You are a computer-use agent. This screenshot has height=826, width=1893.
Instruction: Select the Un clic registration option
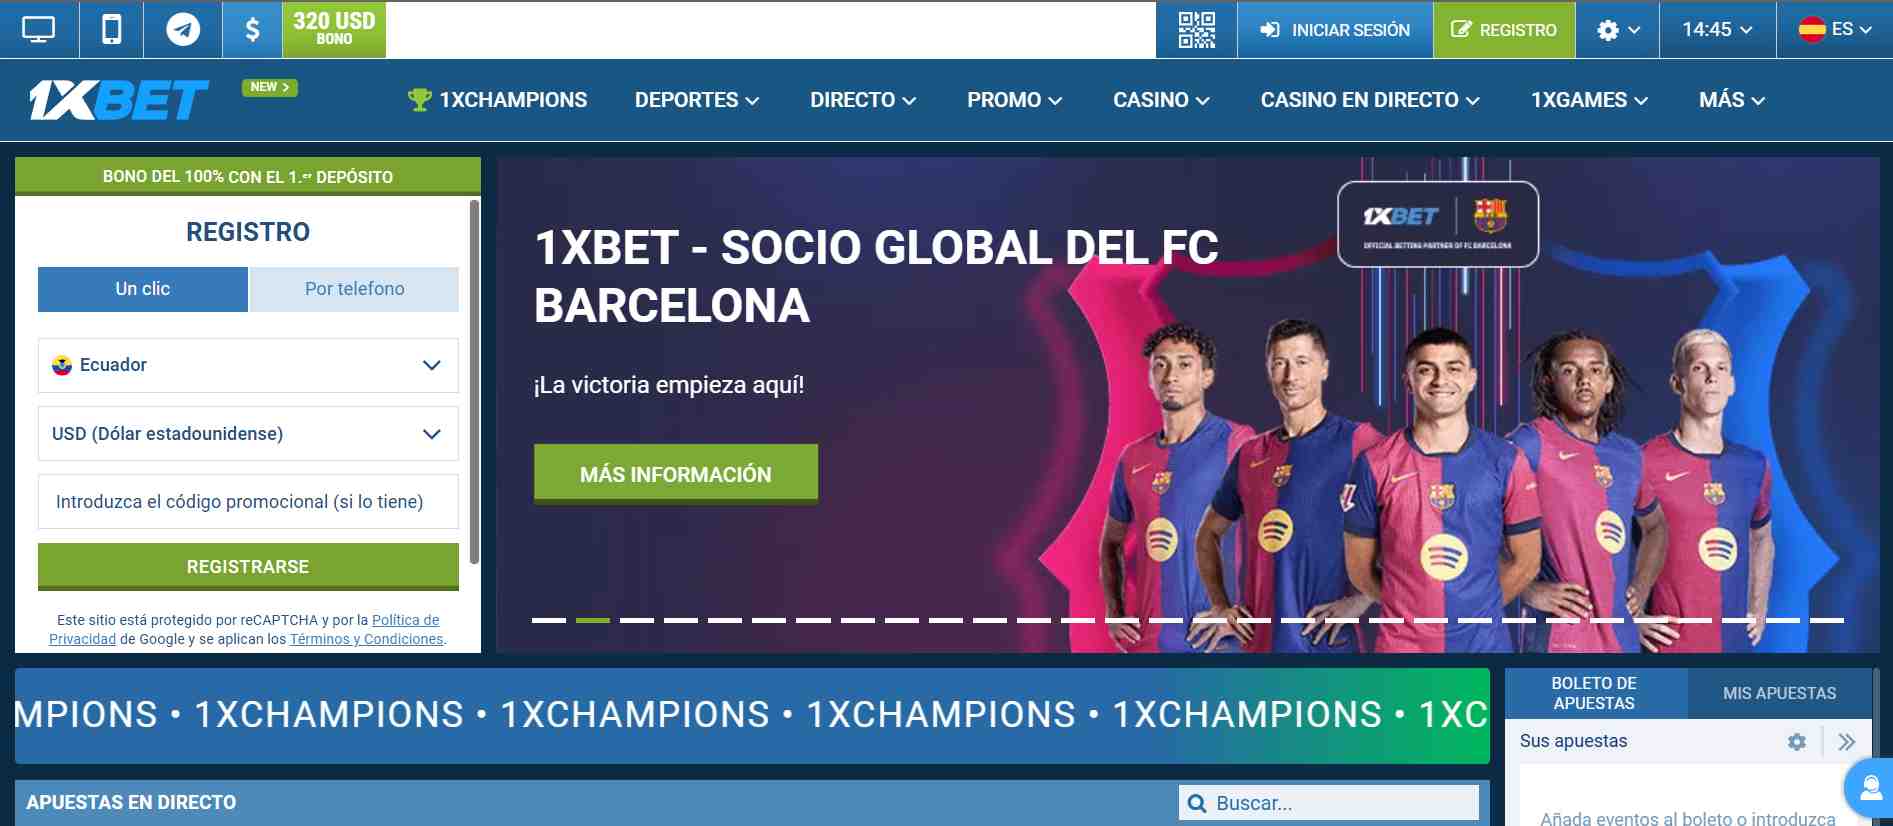click(143, 289)
